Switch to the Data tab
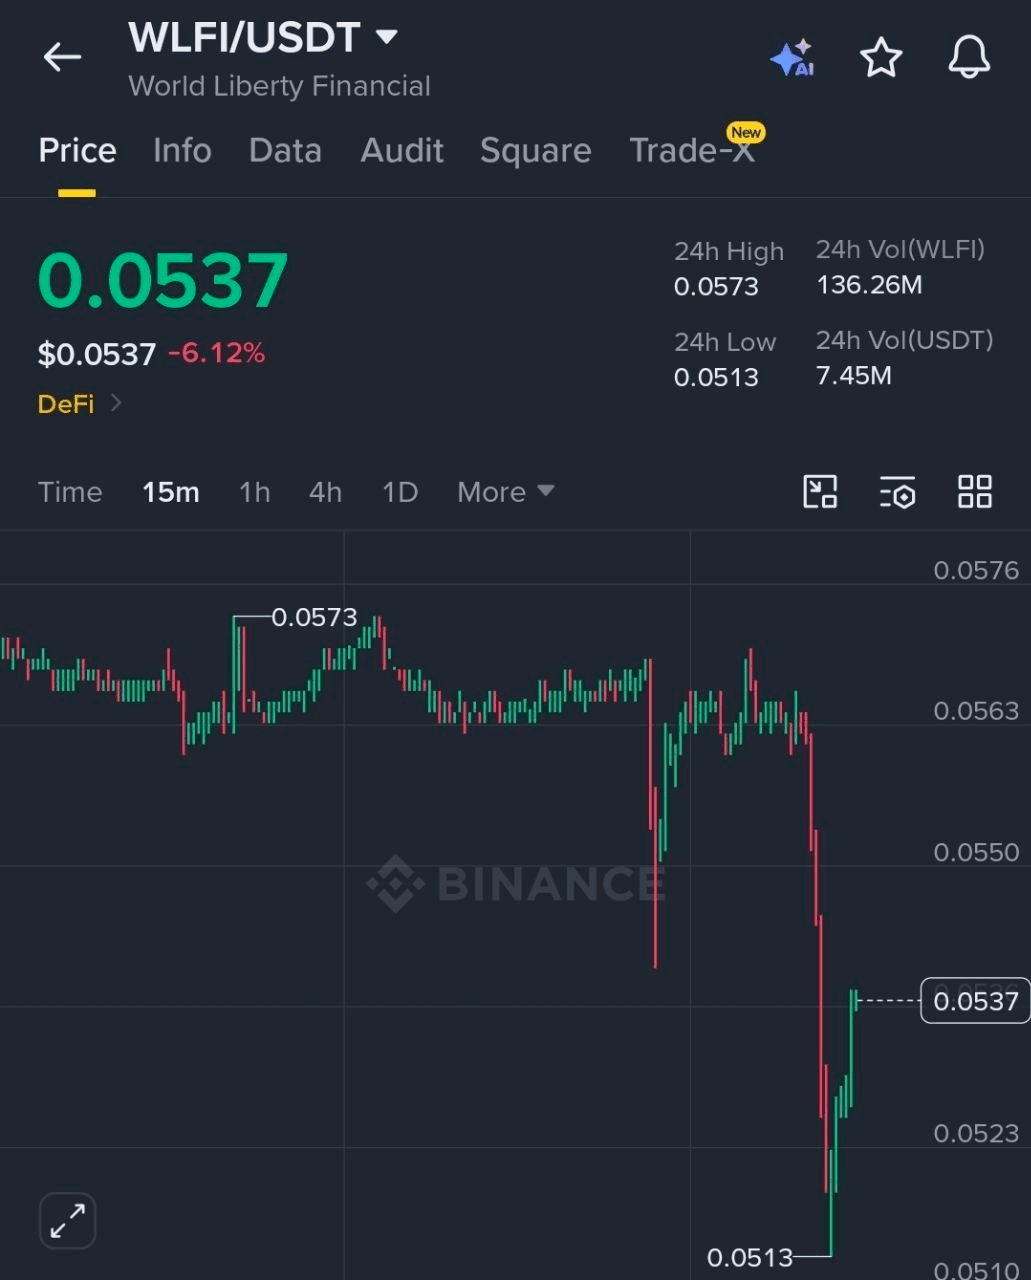Screen dimensions: 1031x1280 [x=285, y=151]
